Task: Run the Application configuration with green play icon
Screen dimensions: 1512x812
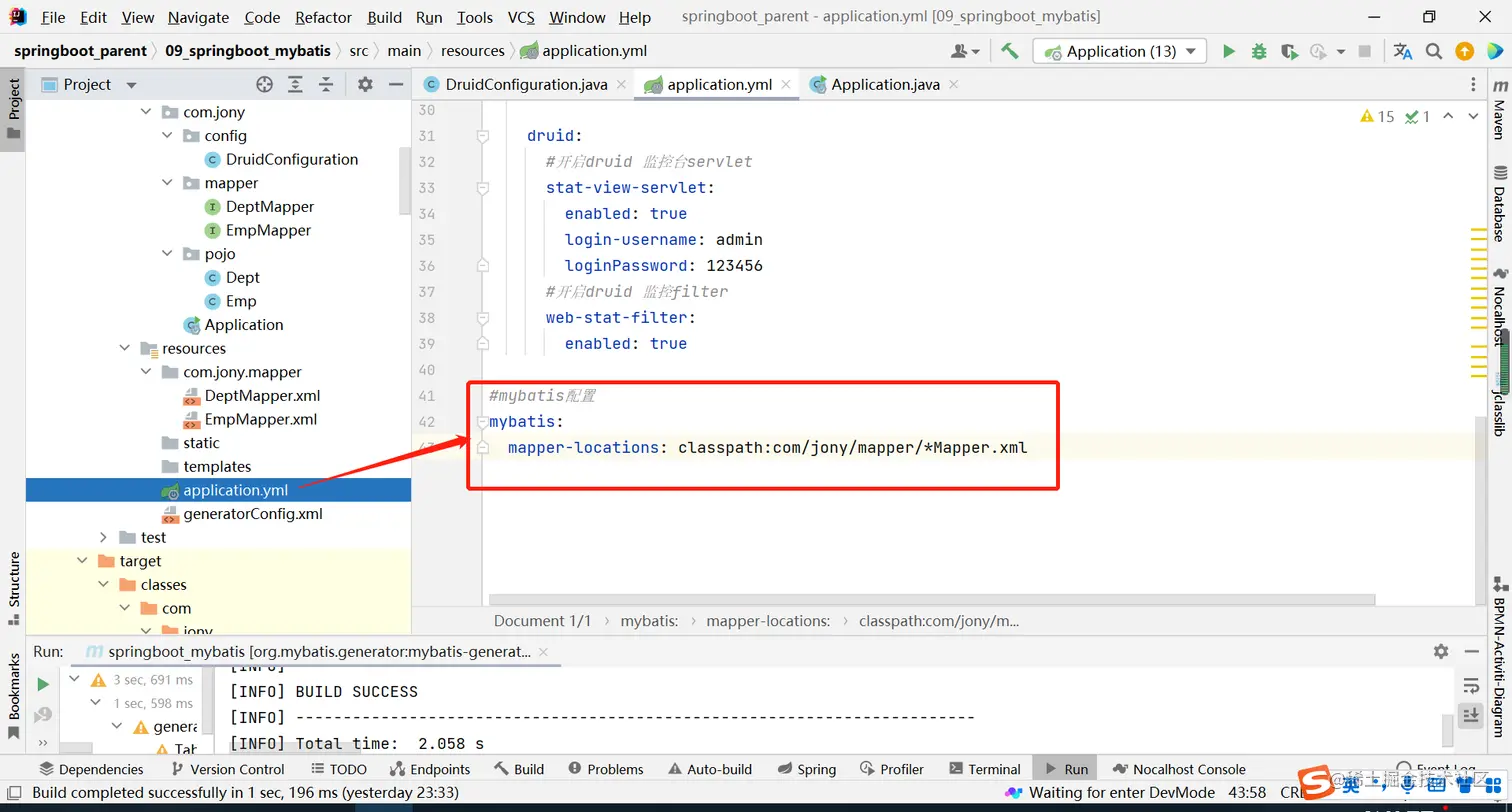Action: [1229, 51]
